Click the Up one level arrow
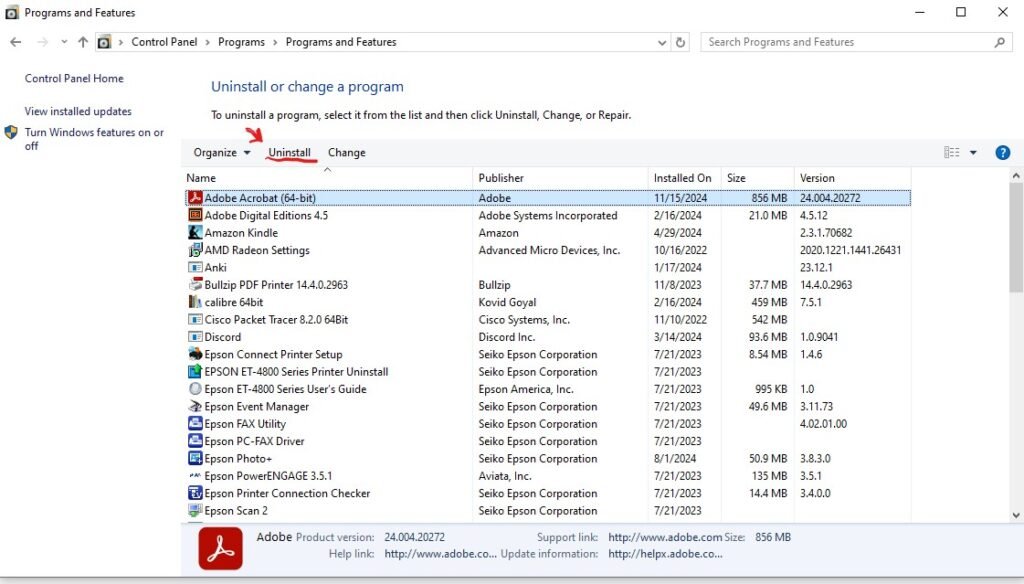 (82, 43)
